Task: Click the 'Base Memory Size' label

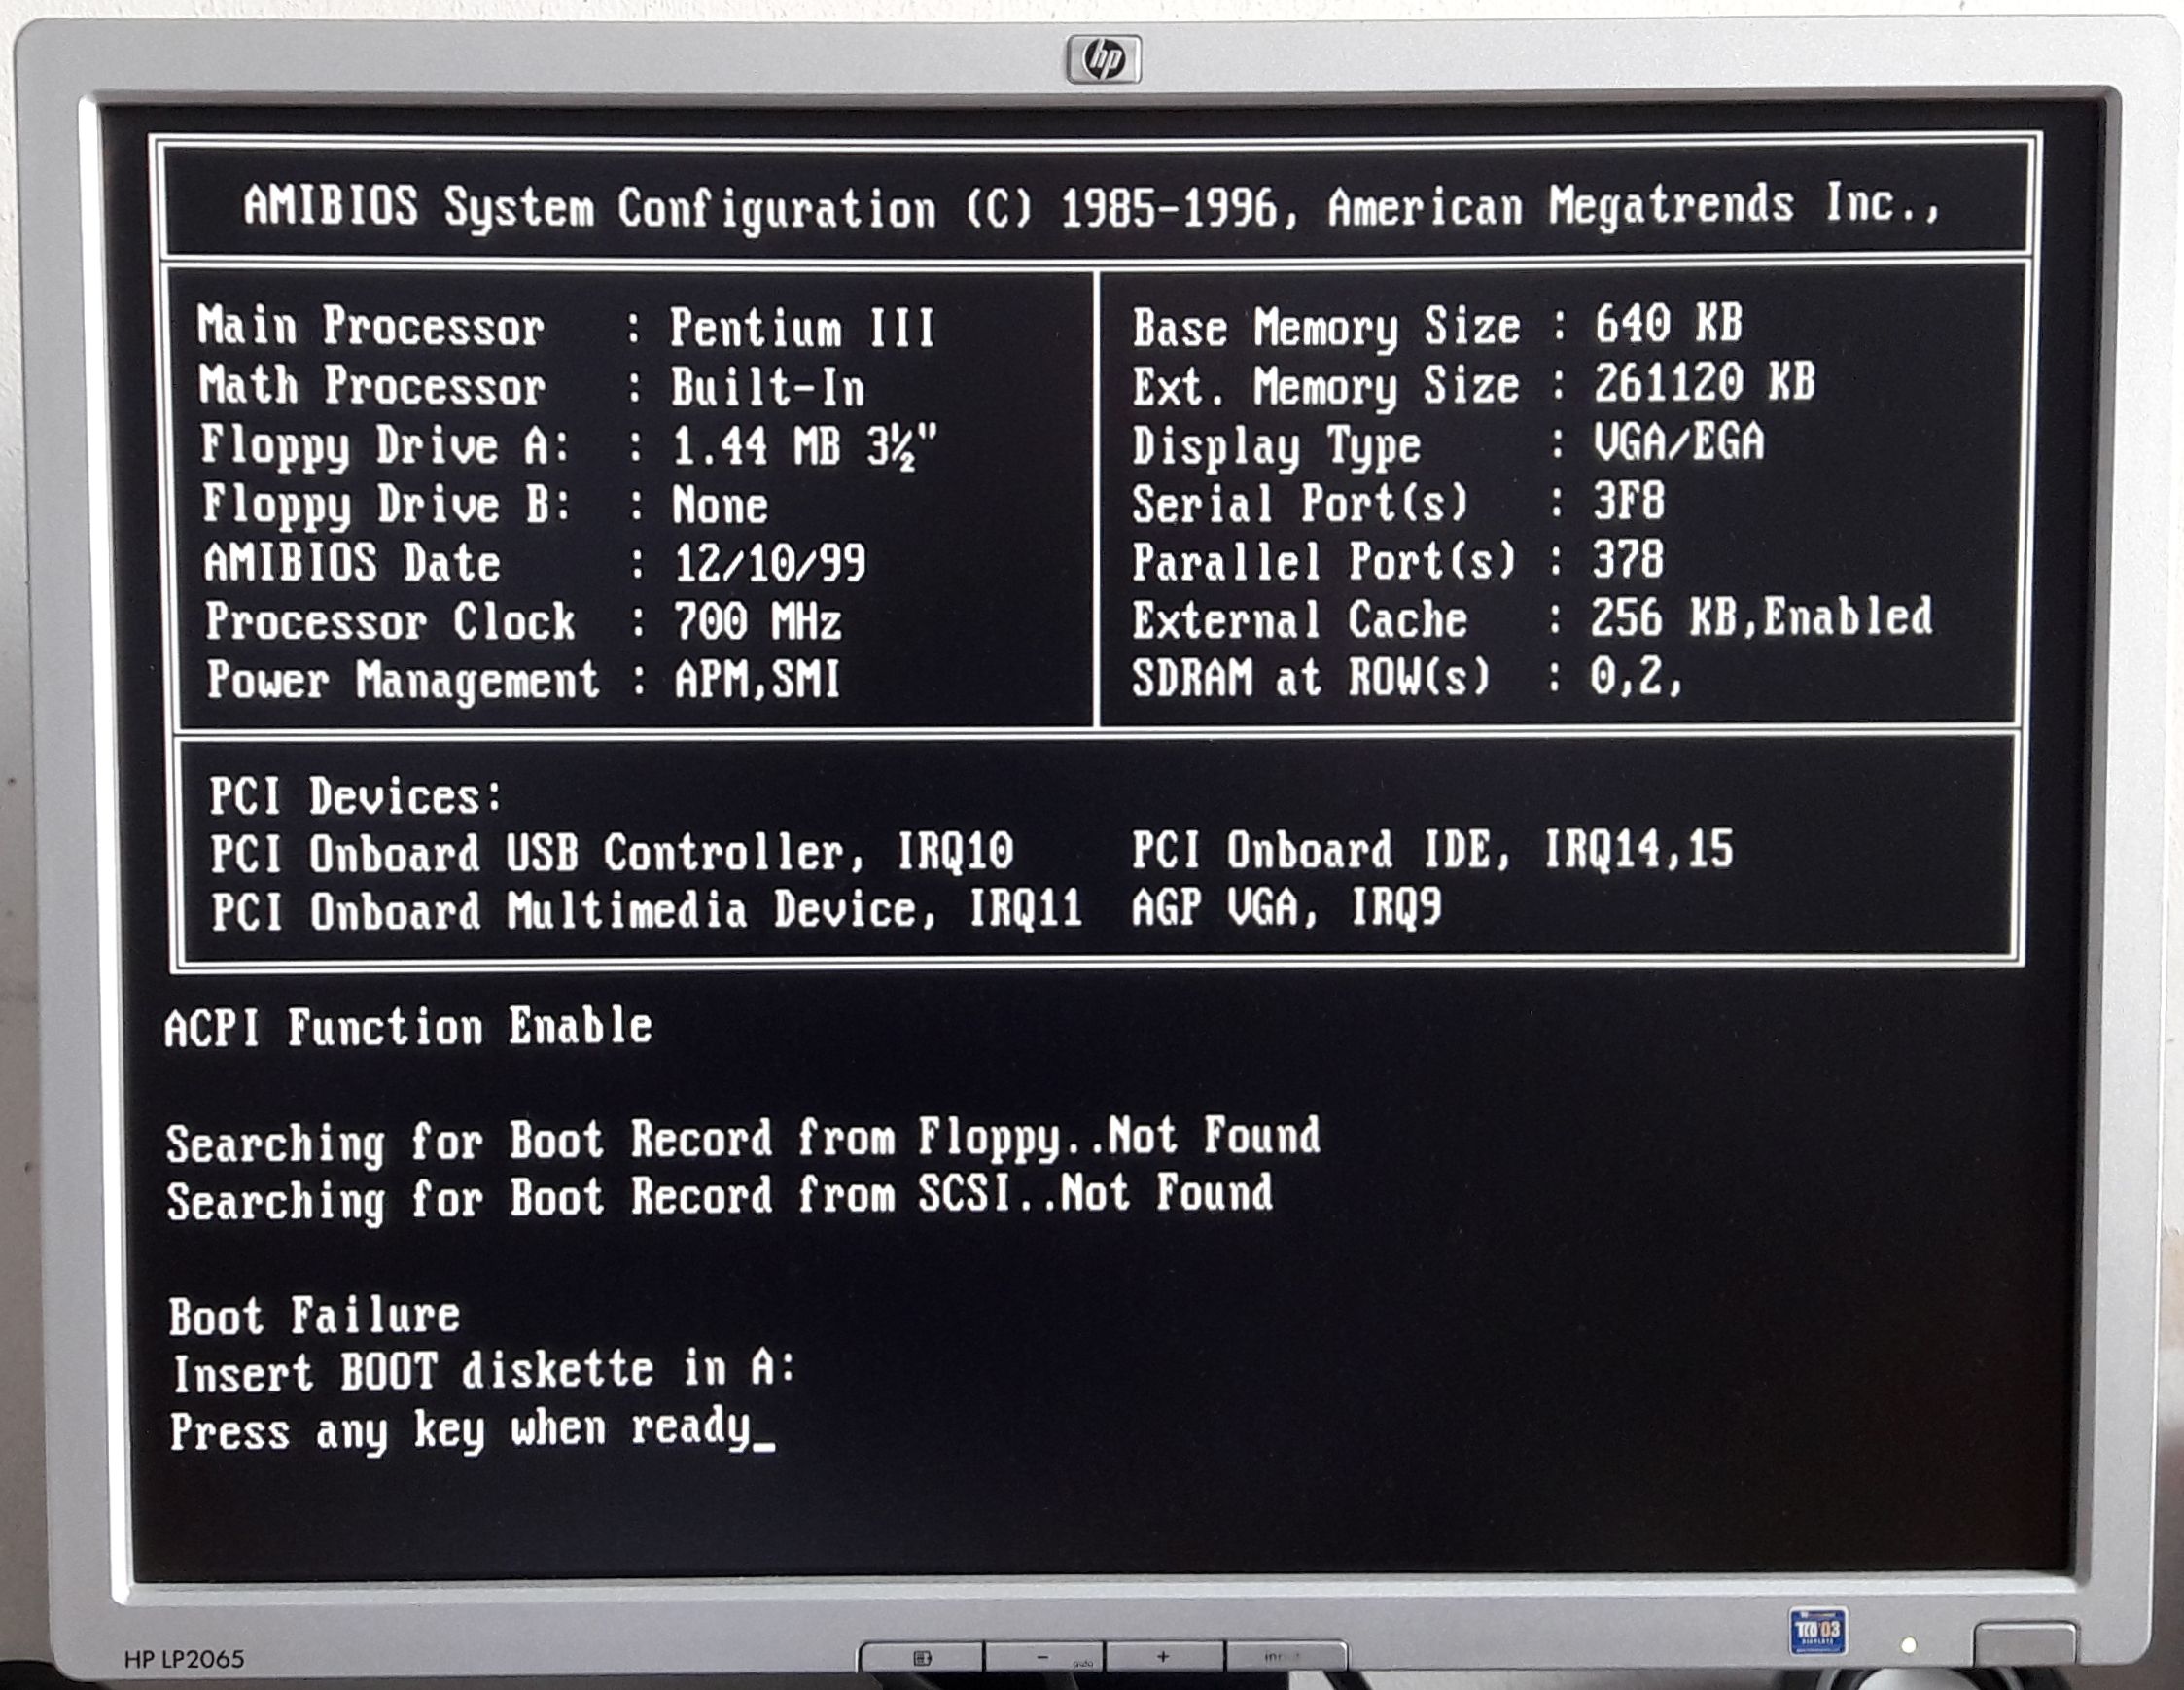Action: coord(1326,328)
